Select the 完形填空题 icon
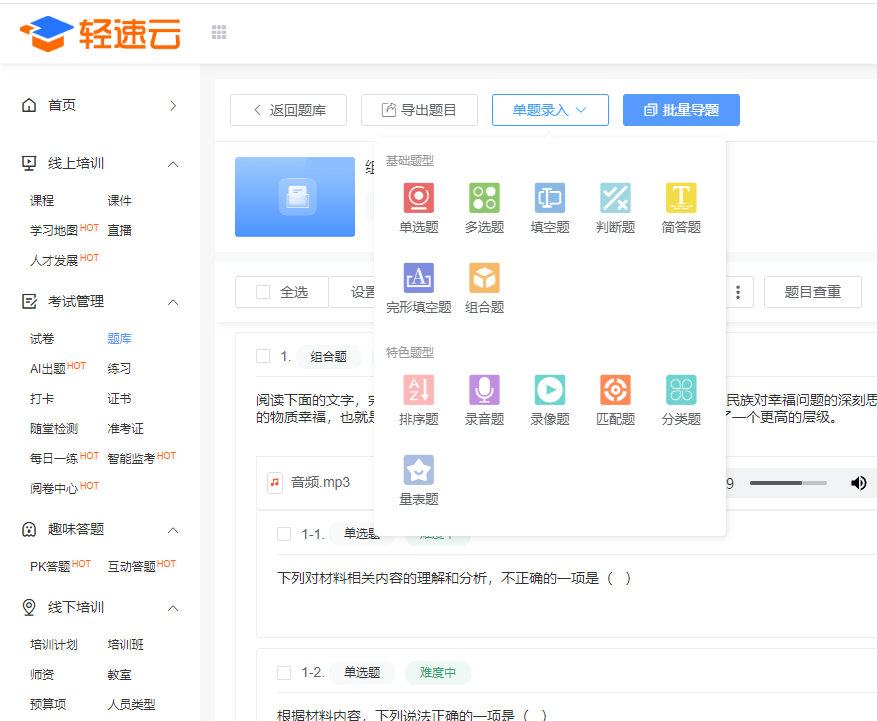 point(418,277)
